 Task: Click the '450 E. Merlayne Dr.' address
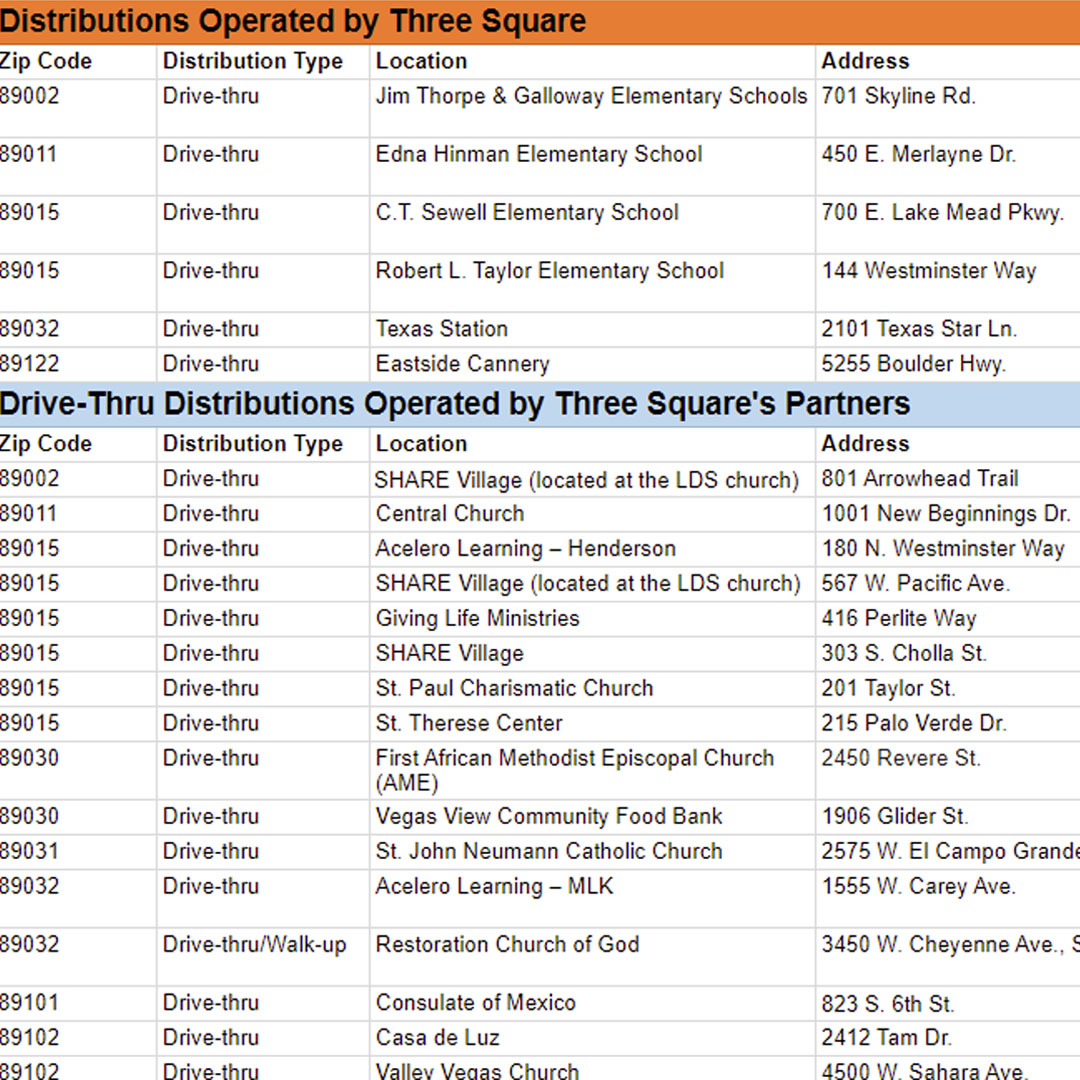[x=918, y=154]
